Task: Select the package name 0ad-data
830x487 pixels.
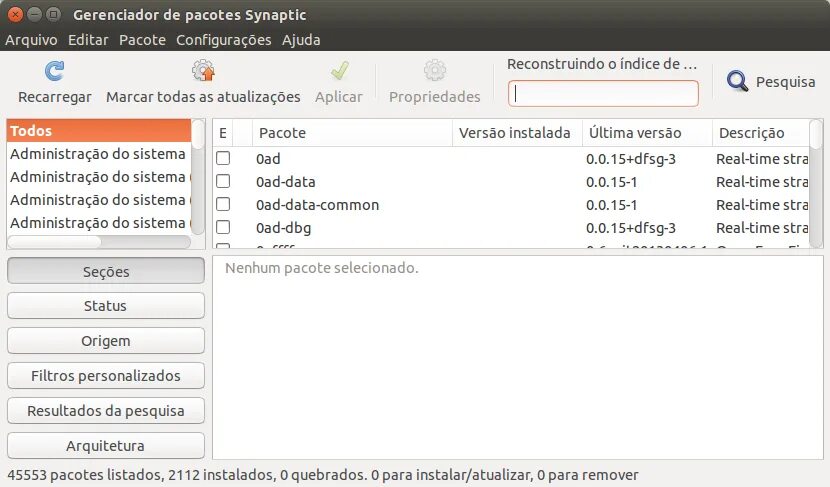Action: [285, 182]
